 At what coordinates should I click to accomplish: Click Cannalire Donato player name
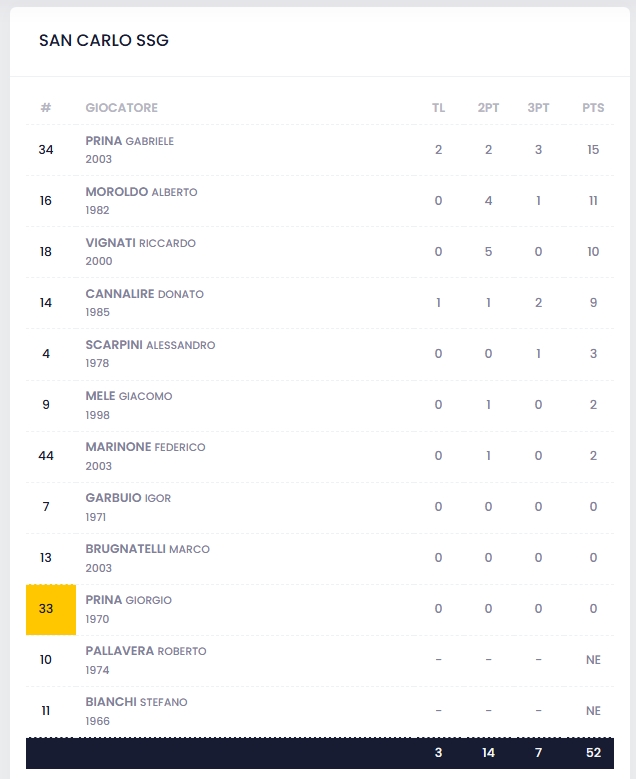click(x=144, y=294)
